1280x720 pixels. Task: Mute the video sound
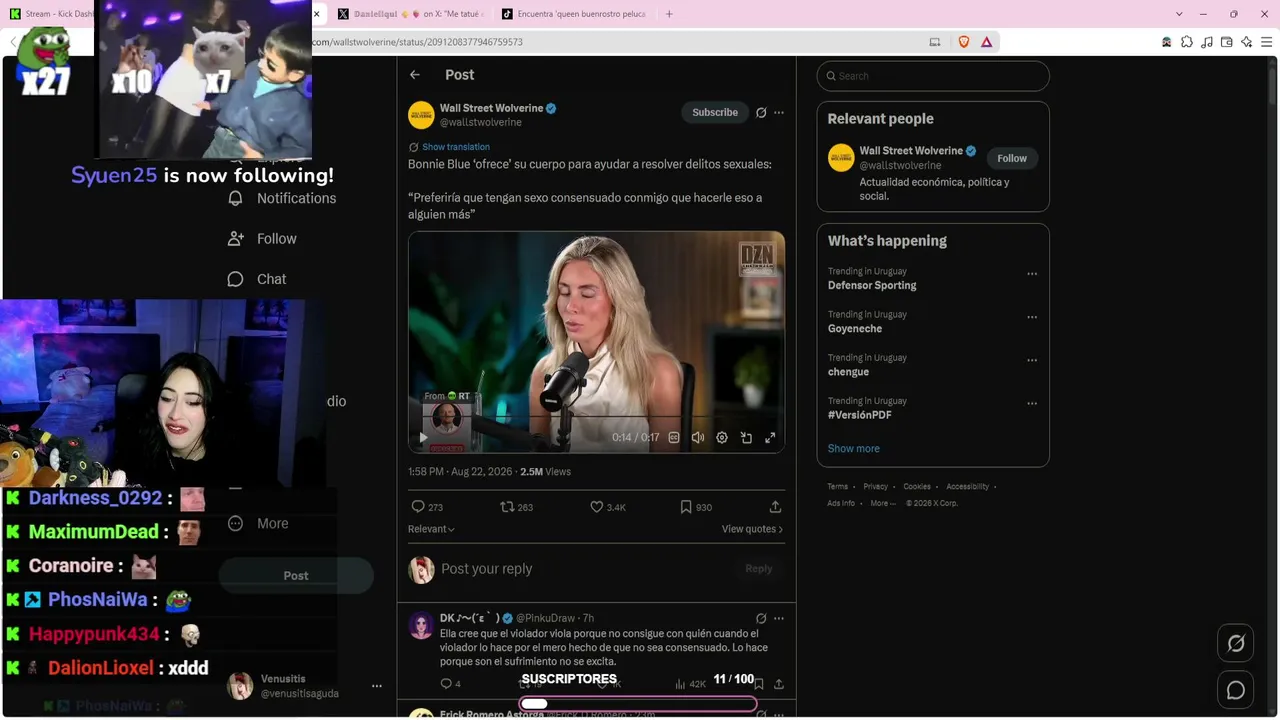(x=698, y=438)
